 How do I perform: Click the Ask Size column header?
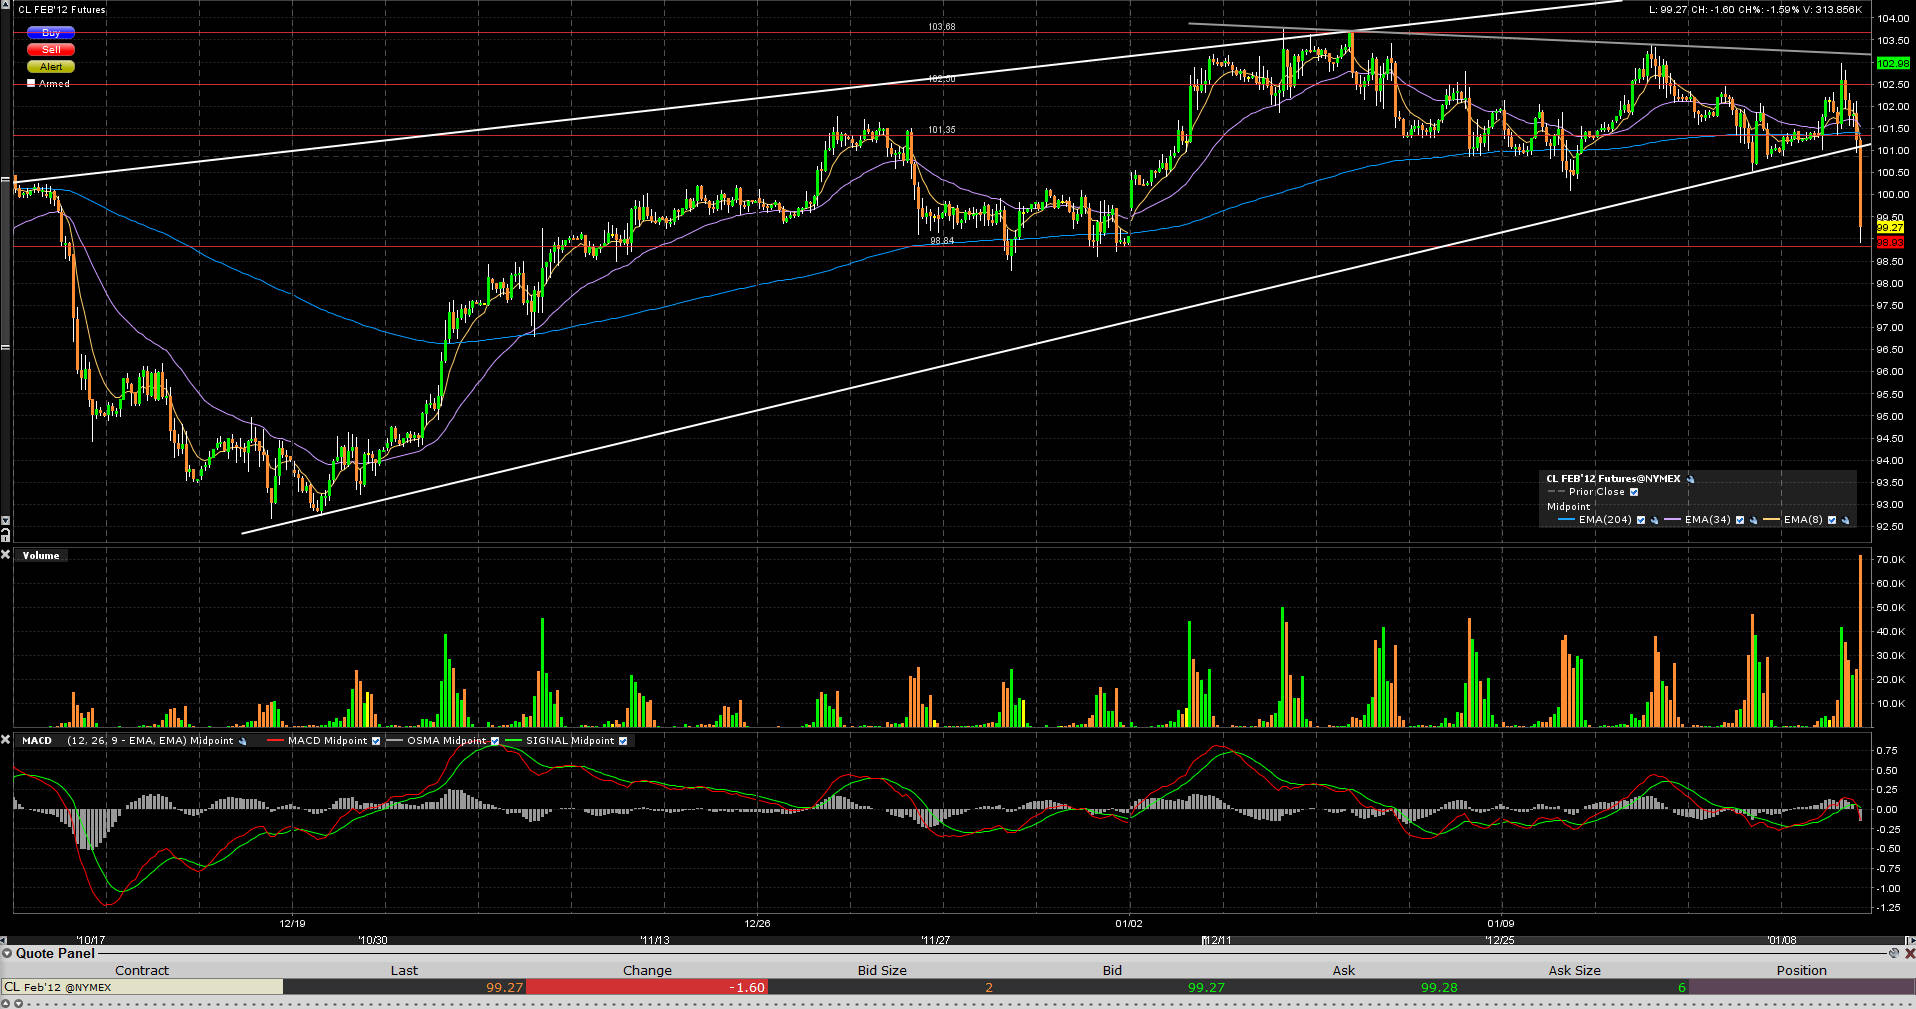point(1574,970)
